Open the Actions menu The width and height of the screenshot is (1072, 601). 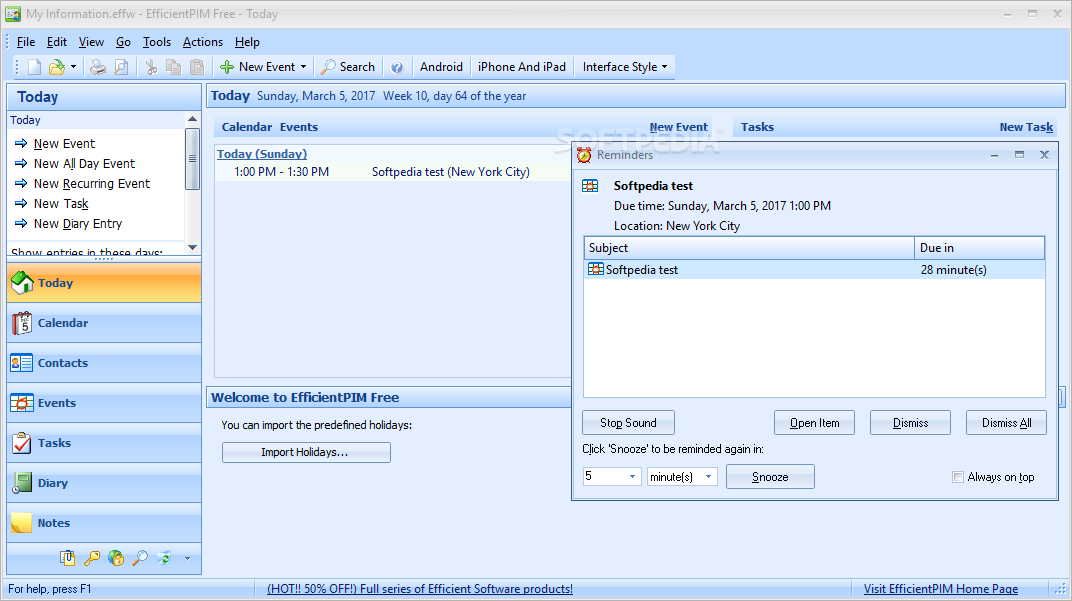coord(202,42)
